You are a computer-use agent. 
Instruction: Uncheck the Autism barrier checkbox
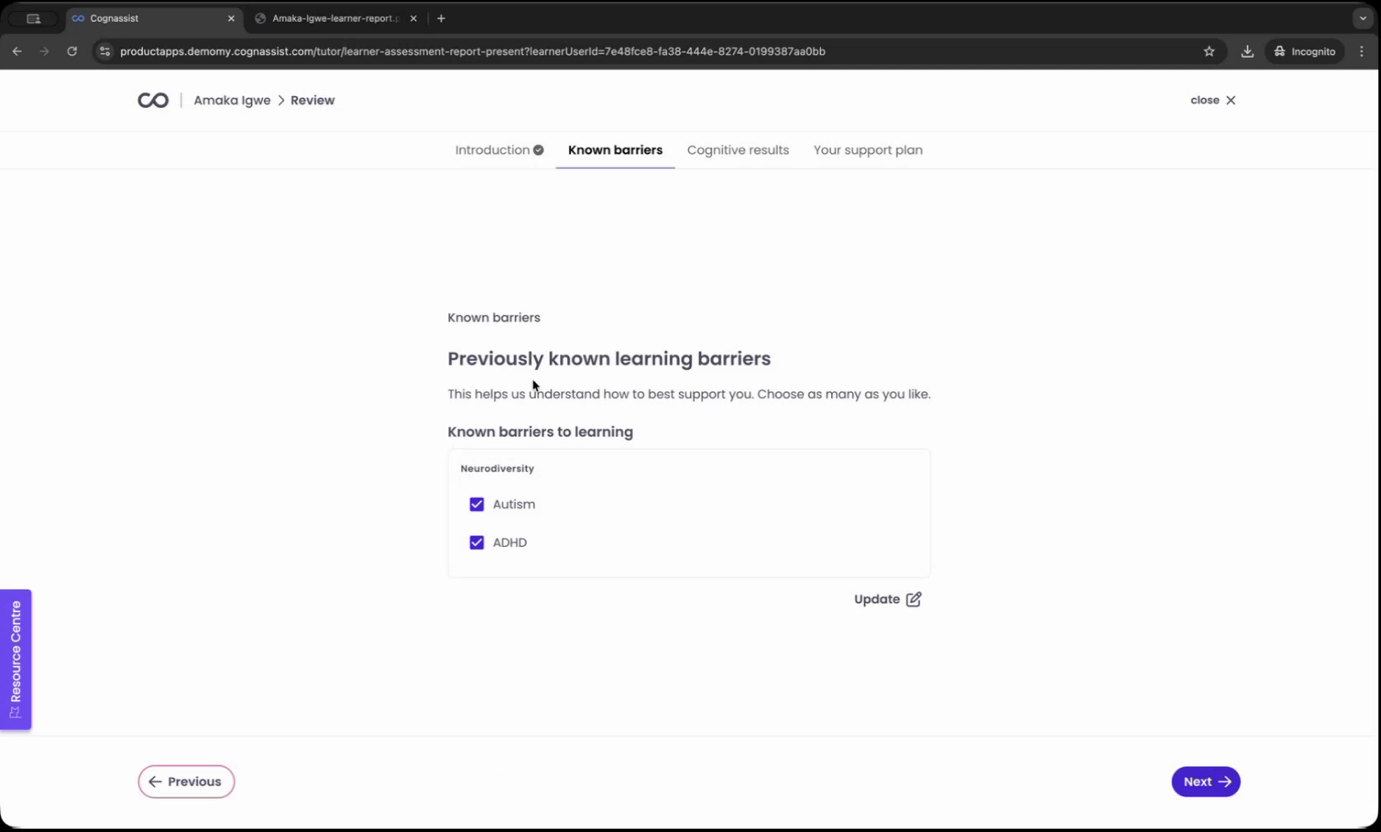pyautogui.click(x=477, y=504)
